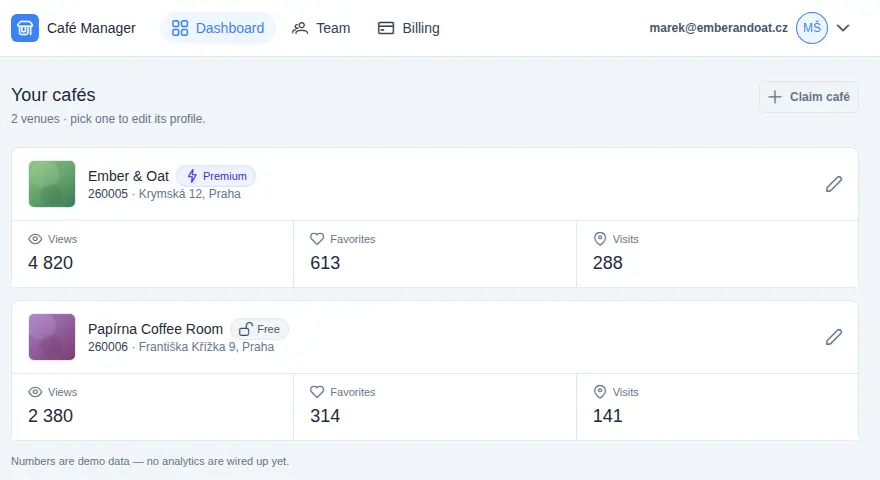Click the favorites value 314
This screenshot has width=880, height=480.
coord(325,415)
